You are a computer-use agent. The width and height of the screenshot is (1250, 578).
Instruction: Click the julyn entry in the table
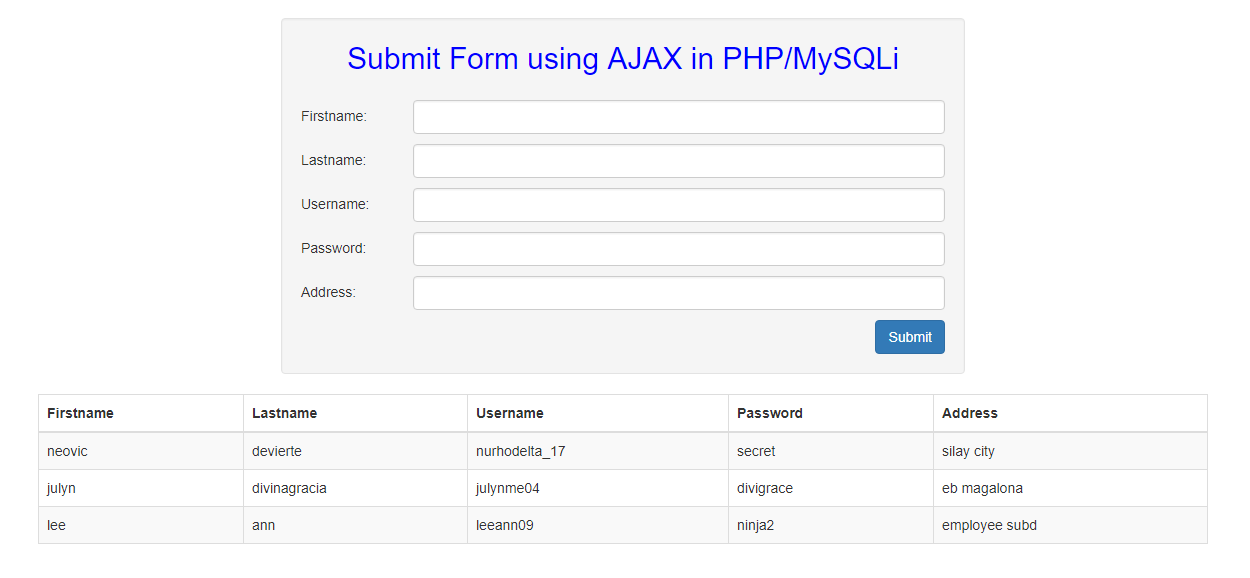click(61, 488)
